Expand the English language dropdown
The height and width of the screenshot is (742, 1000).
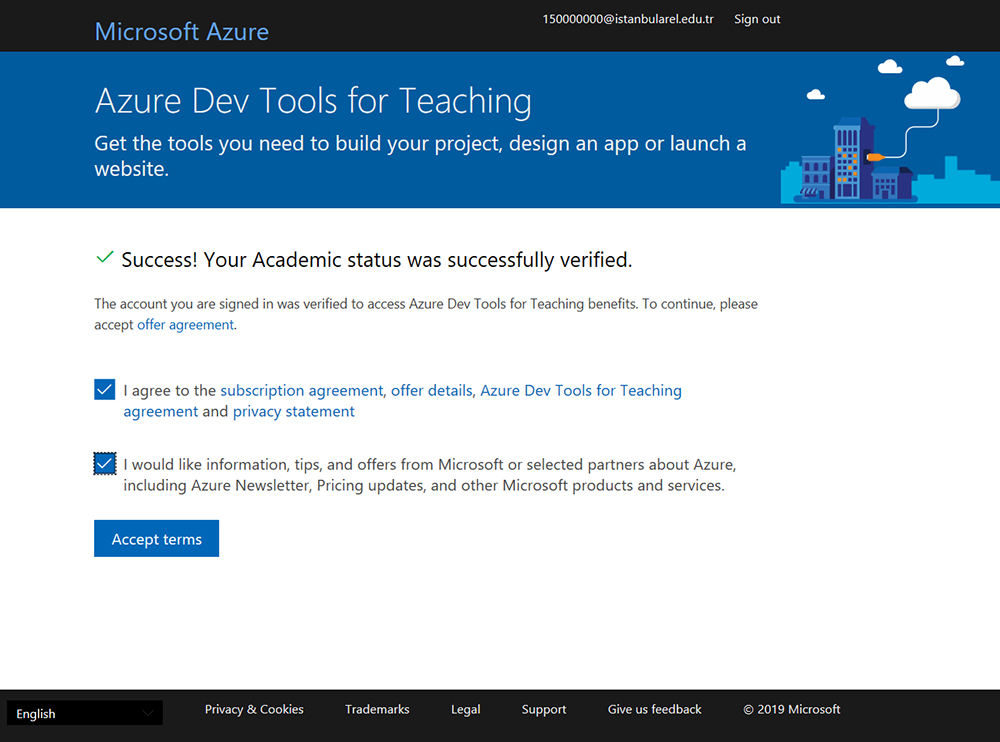(85, 713)
